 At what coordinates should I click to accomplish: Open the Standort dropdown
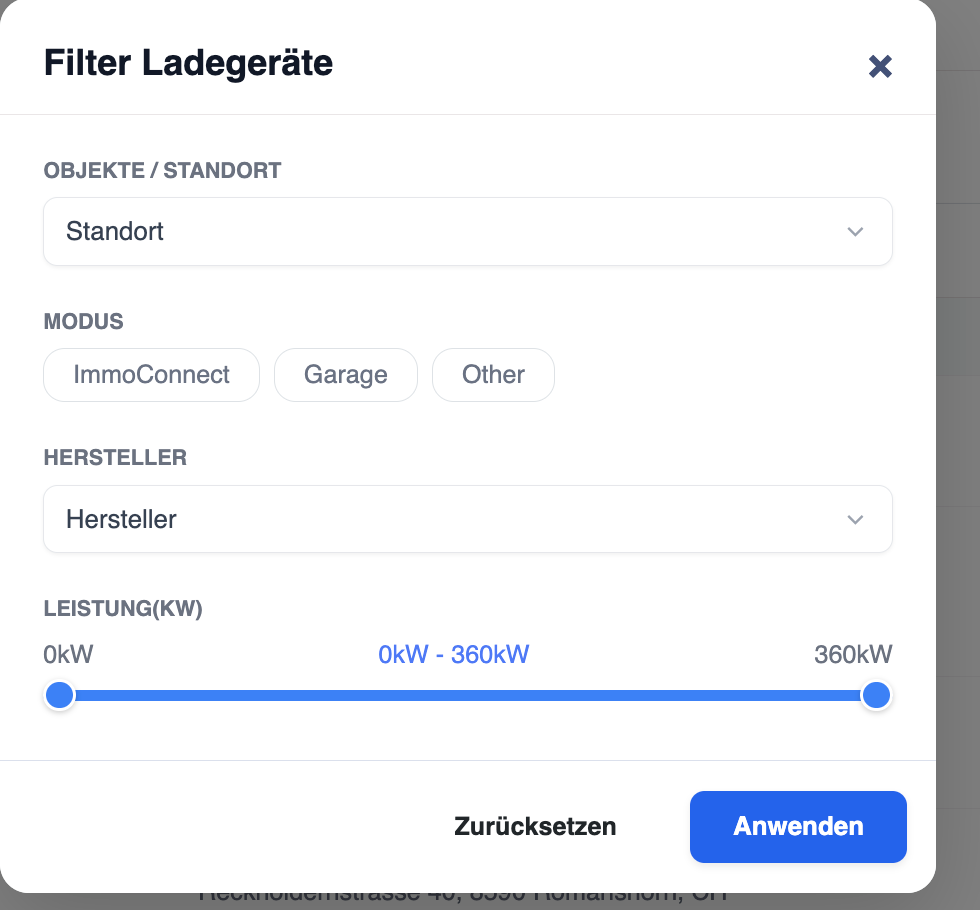(x=468, y=231)
